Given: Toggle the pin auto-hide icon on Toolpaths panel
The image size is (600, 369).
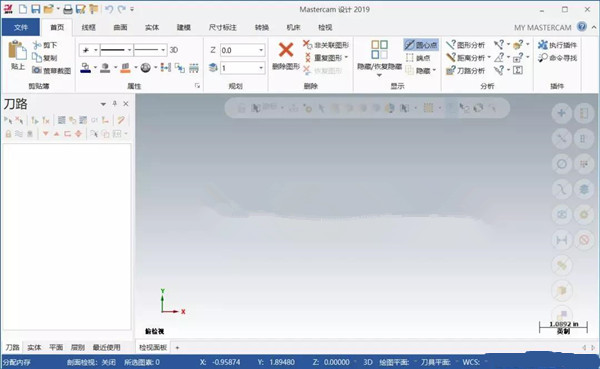Looking at the screenshot, I should [114, 104].
